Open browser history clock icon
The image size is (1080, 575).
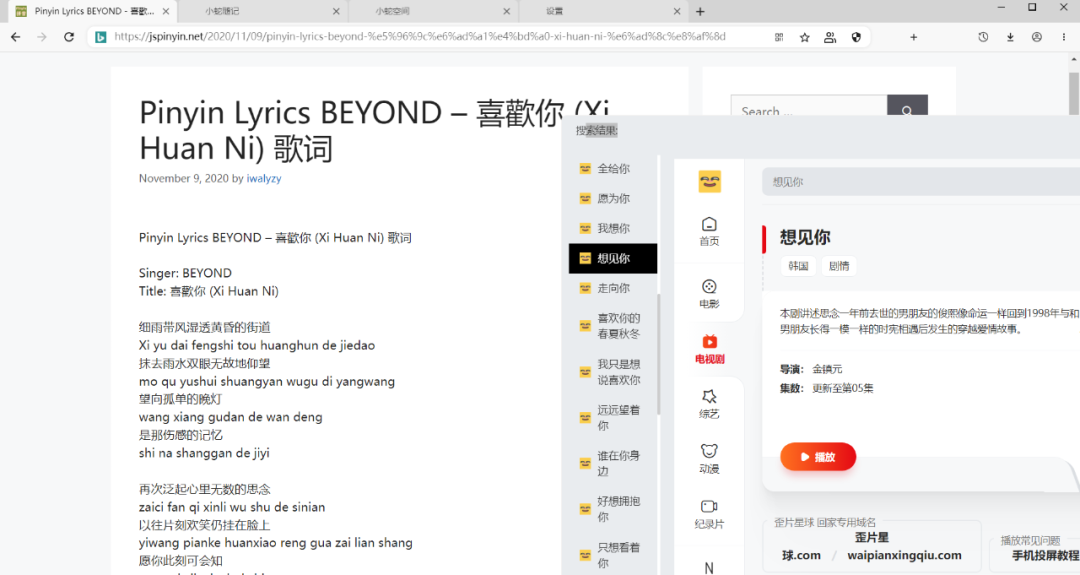click(x=983, y=37)
